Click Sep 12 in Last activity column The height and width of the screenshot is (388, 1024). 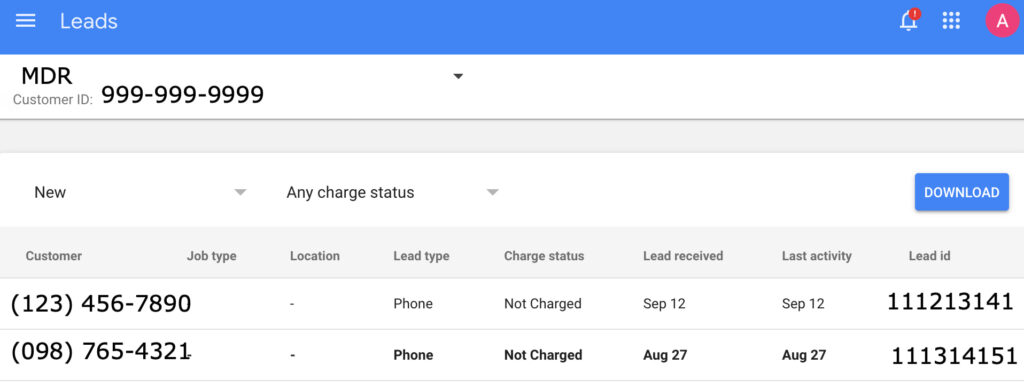(803, 304)
